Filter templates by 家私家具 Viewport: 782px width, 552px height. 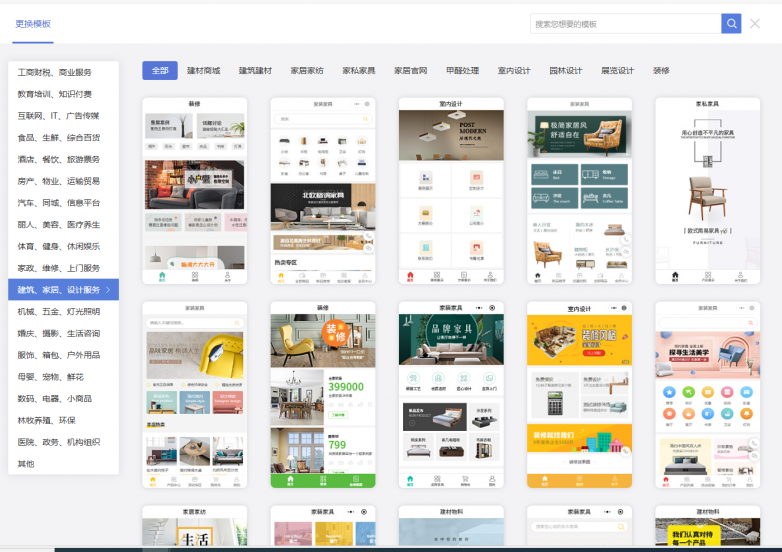tap(359, 70)
